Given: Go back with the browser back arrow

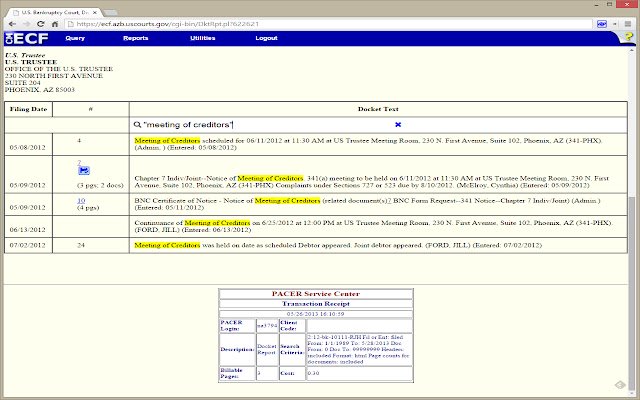Looking at the screenshot, I should (13, 24).
